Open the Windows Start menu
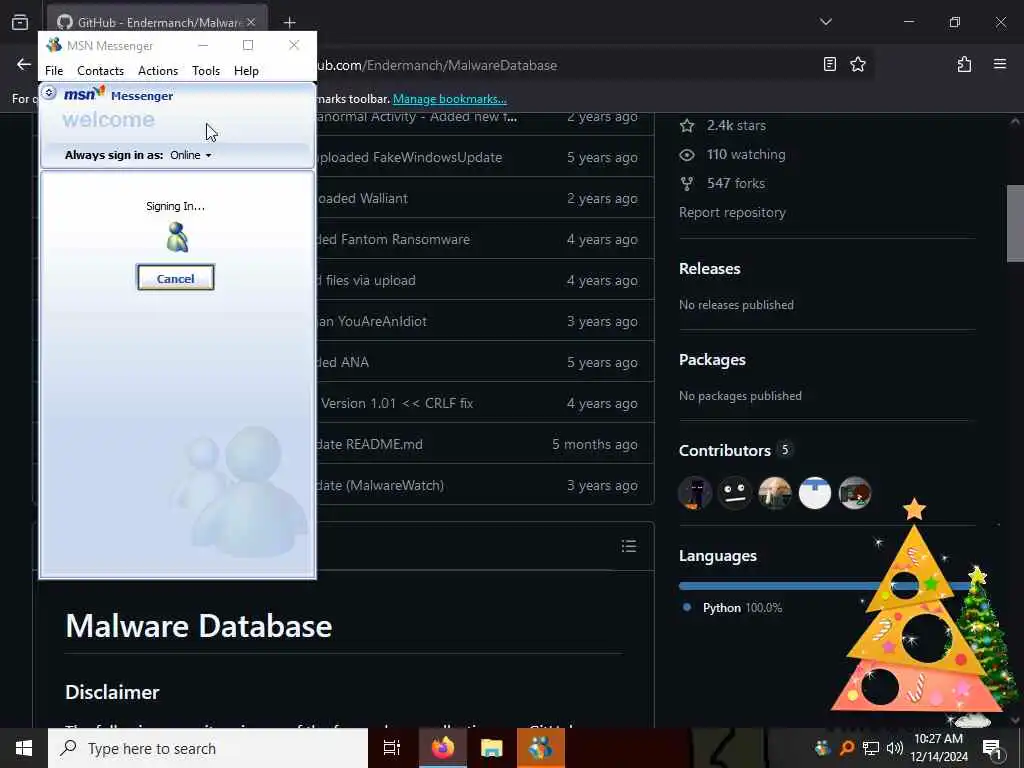The height and width of the screenshot is (768, 1024). [24, 748]
